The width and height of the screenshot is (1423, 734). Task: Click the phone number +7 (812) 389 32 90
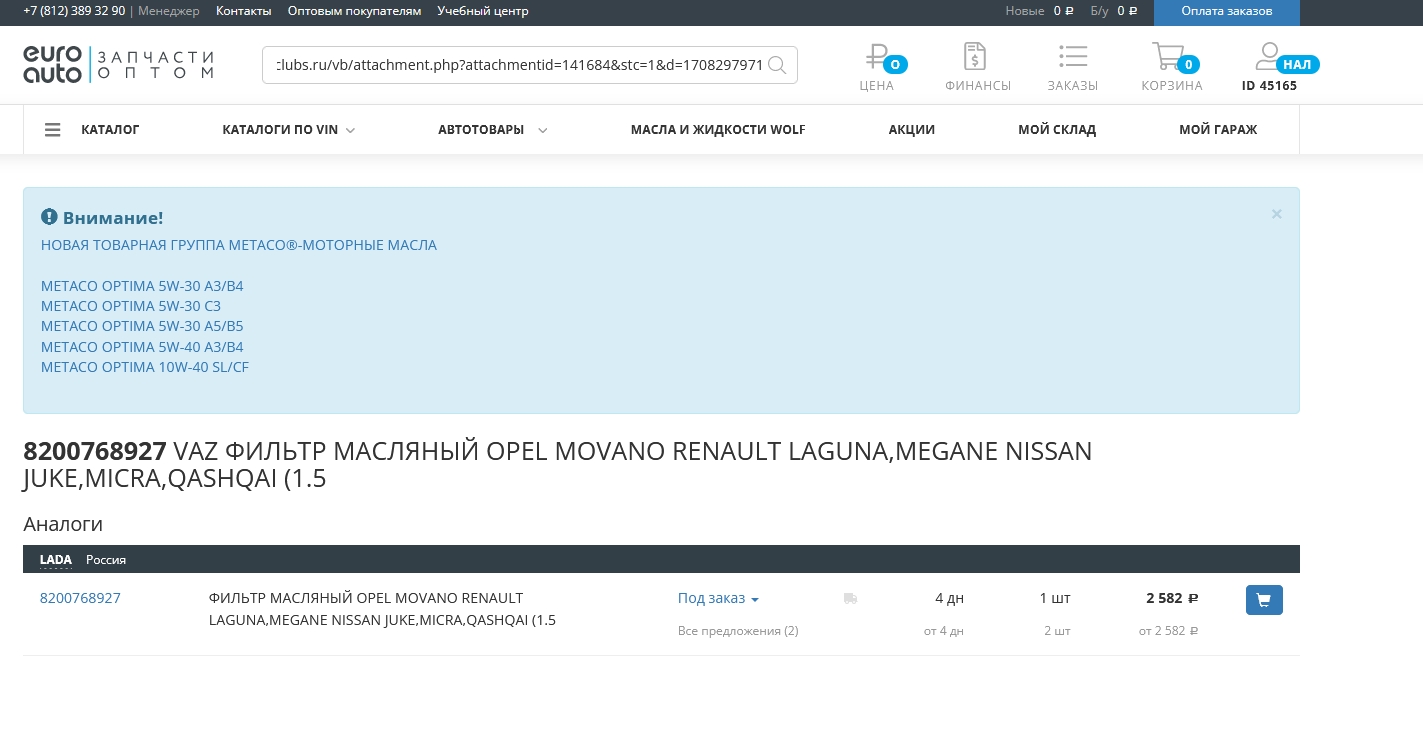click(74, 11)
